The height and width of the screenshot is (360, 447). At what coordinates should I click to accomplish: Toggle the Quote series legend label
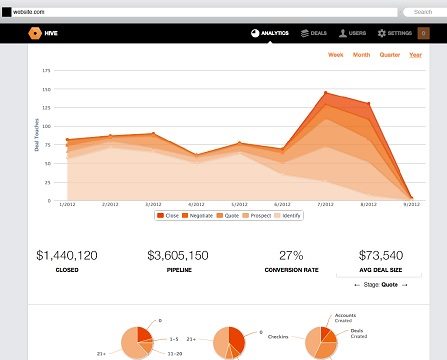click(x=232, y=216)
